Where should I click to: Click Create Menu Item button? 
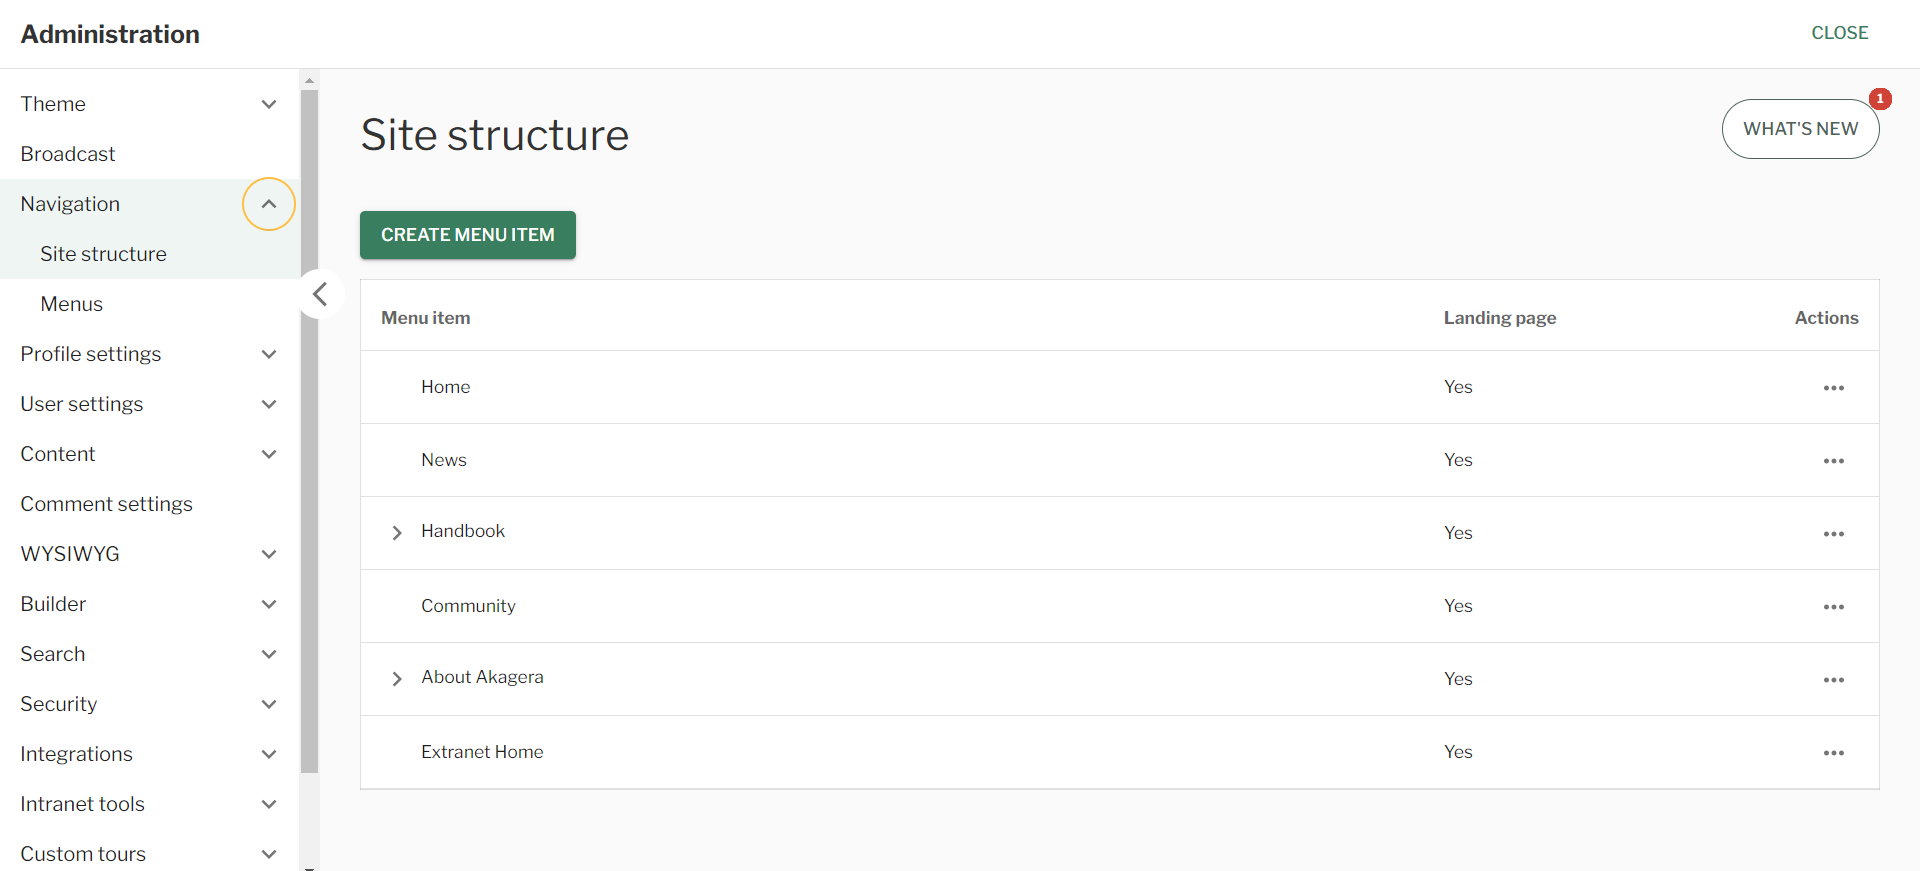pyautogui.click(x=467, y=235)
